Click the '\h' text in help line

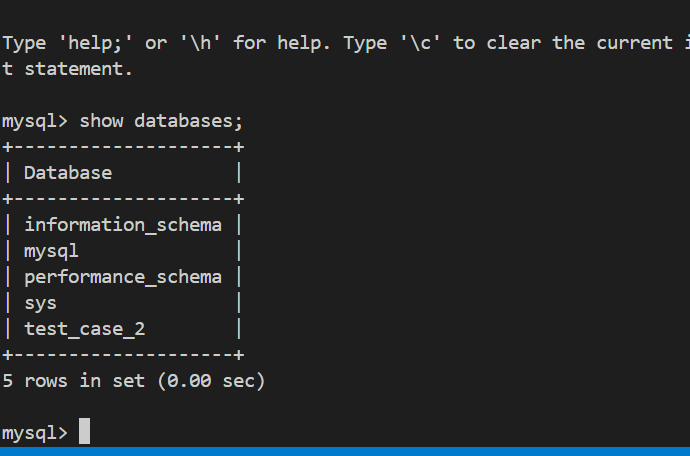click(x=200, y=43)
